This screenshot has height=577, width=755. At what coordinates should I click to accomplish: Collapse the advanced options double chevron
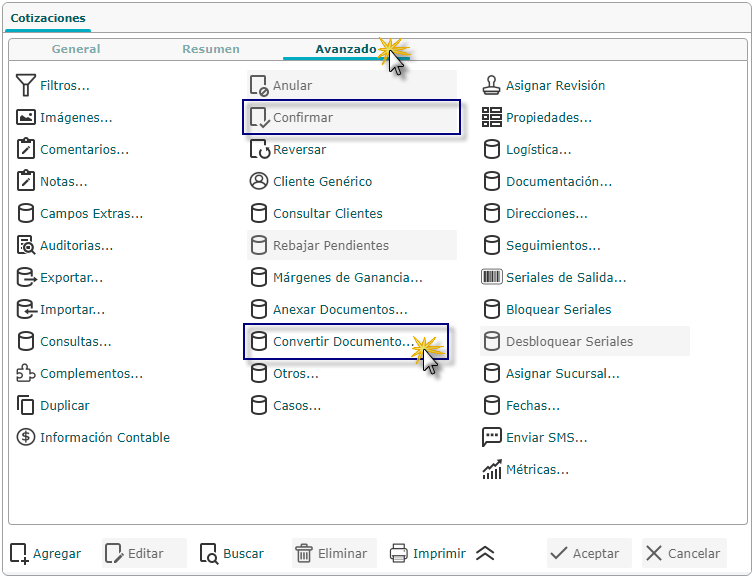point(485,553)
